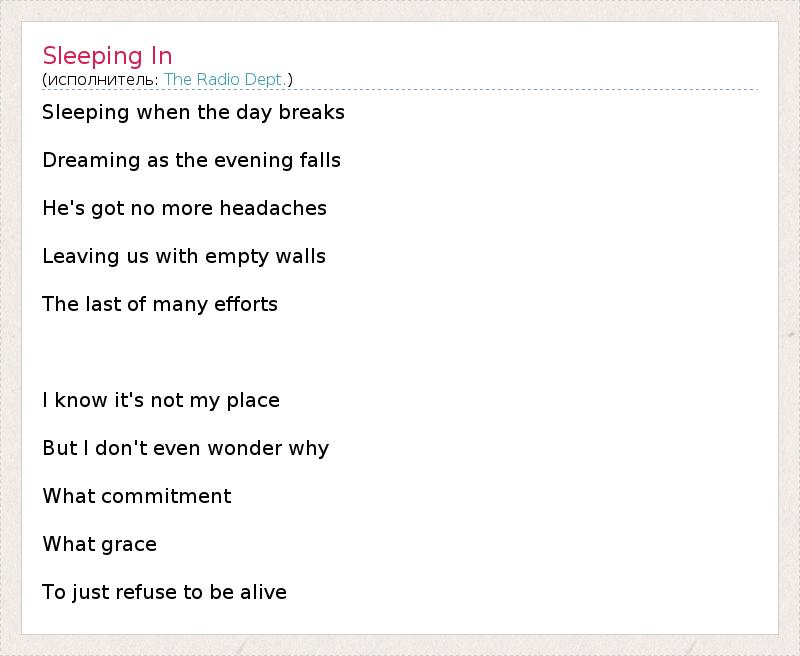Select the line Dreaming as the evening falls
Viewport: 800px width, 656px height.
coord(191,160)
